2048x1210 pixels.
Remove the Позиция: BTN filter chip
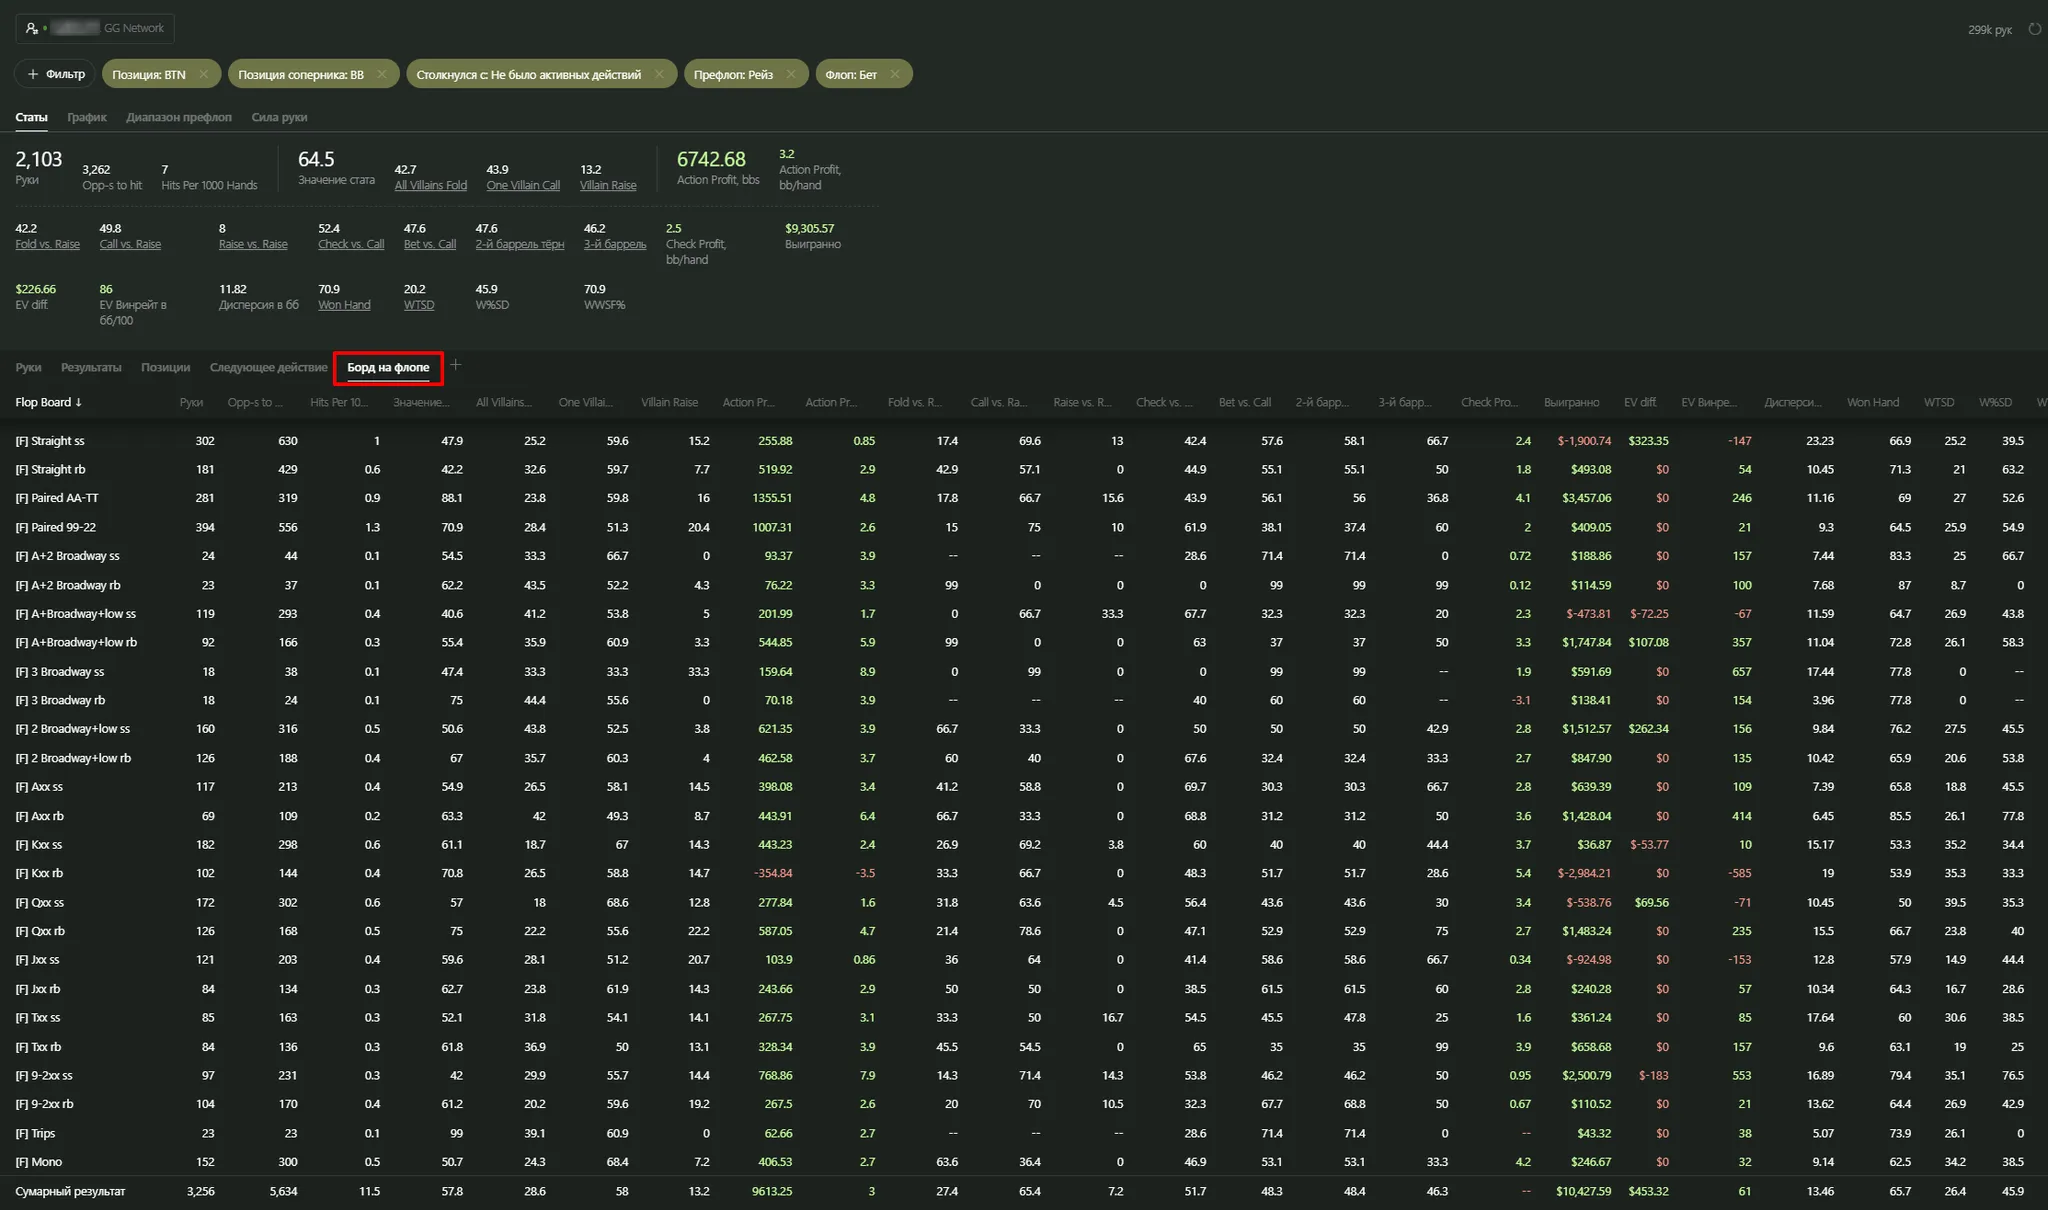pos(204,74)
